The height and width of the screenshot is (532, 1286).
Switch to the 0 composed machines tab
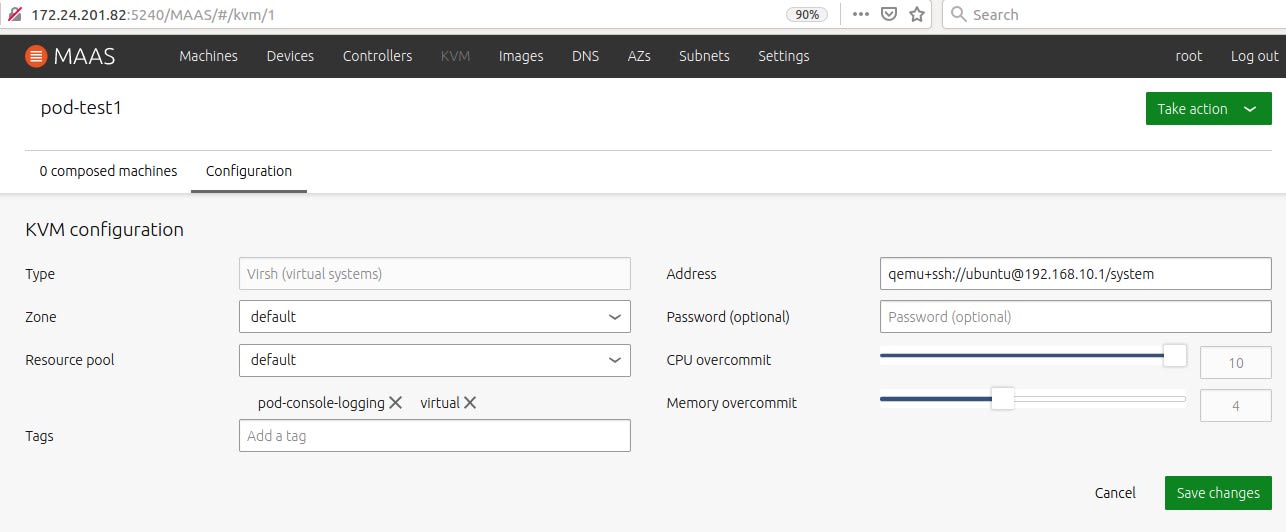108,171
